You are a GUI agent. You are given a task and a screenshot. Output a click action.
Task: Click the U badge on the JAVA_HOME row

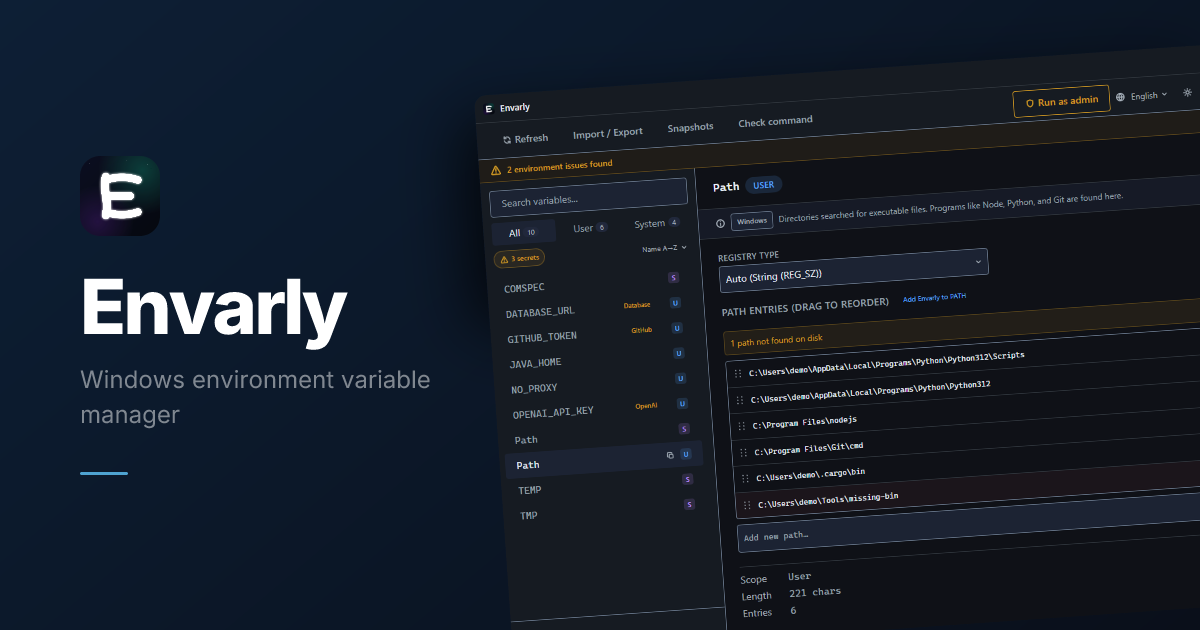(x=679, y=353)
